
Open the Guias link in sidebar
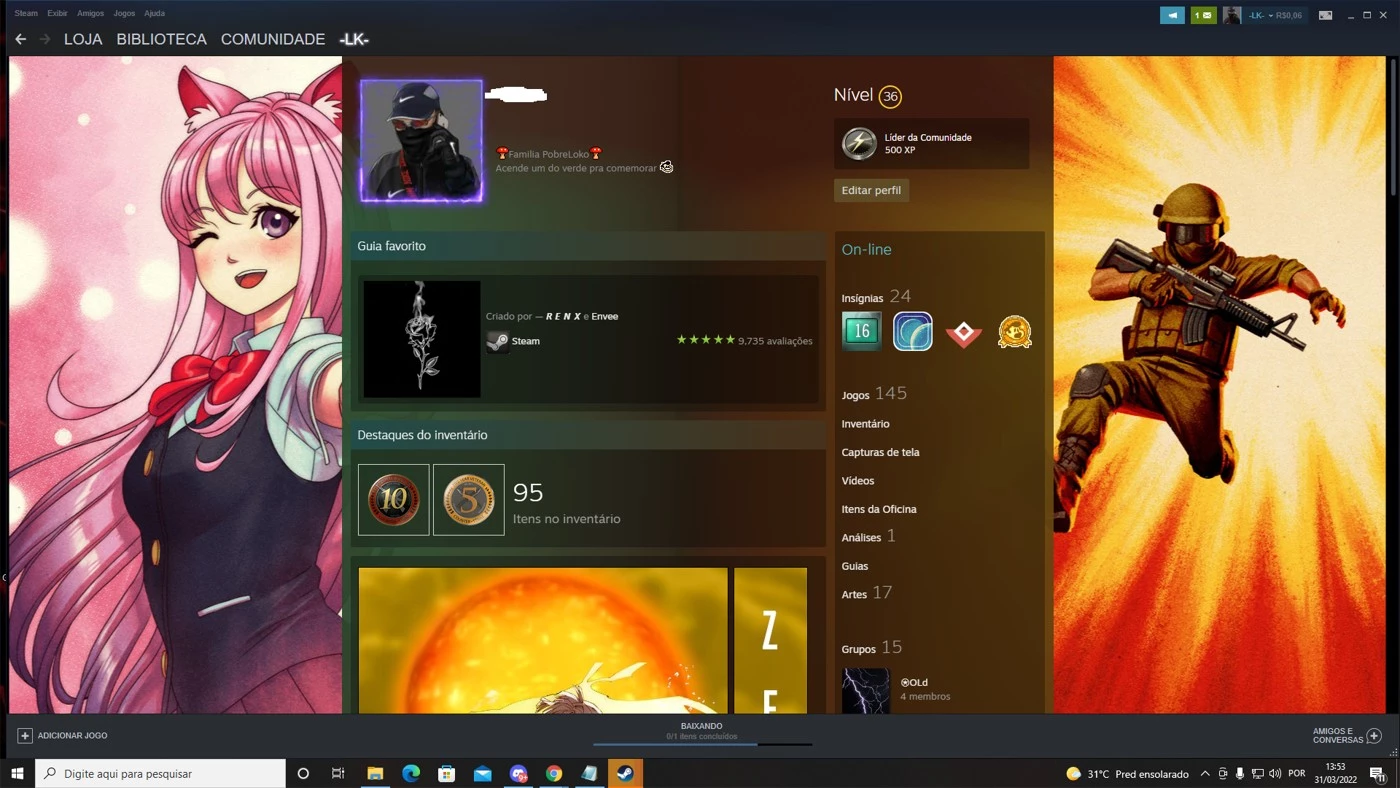click(855, 566)
